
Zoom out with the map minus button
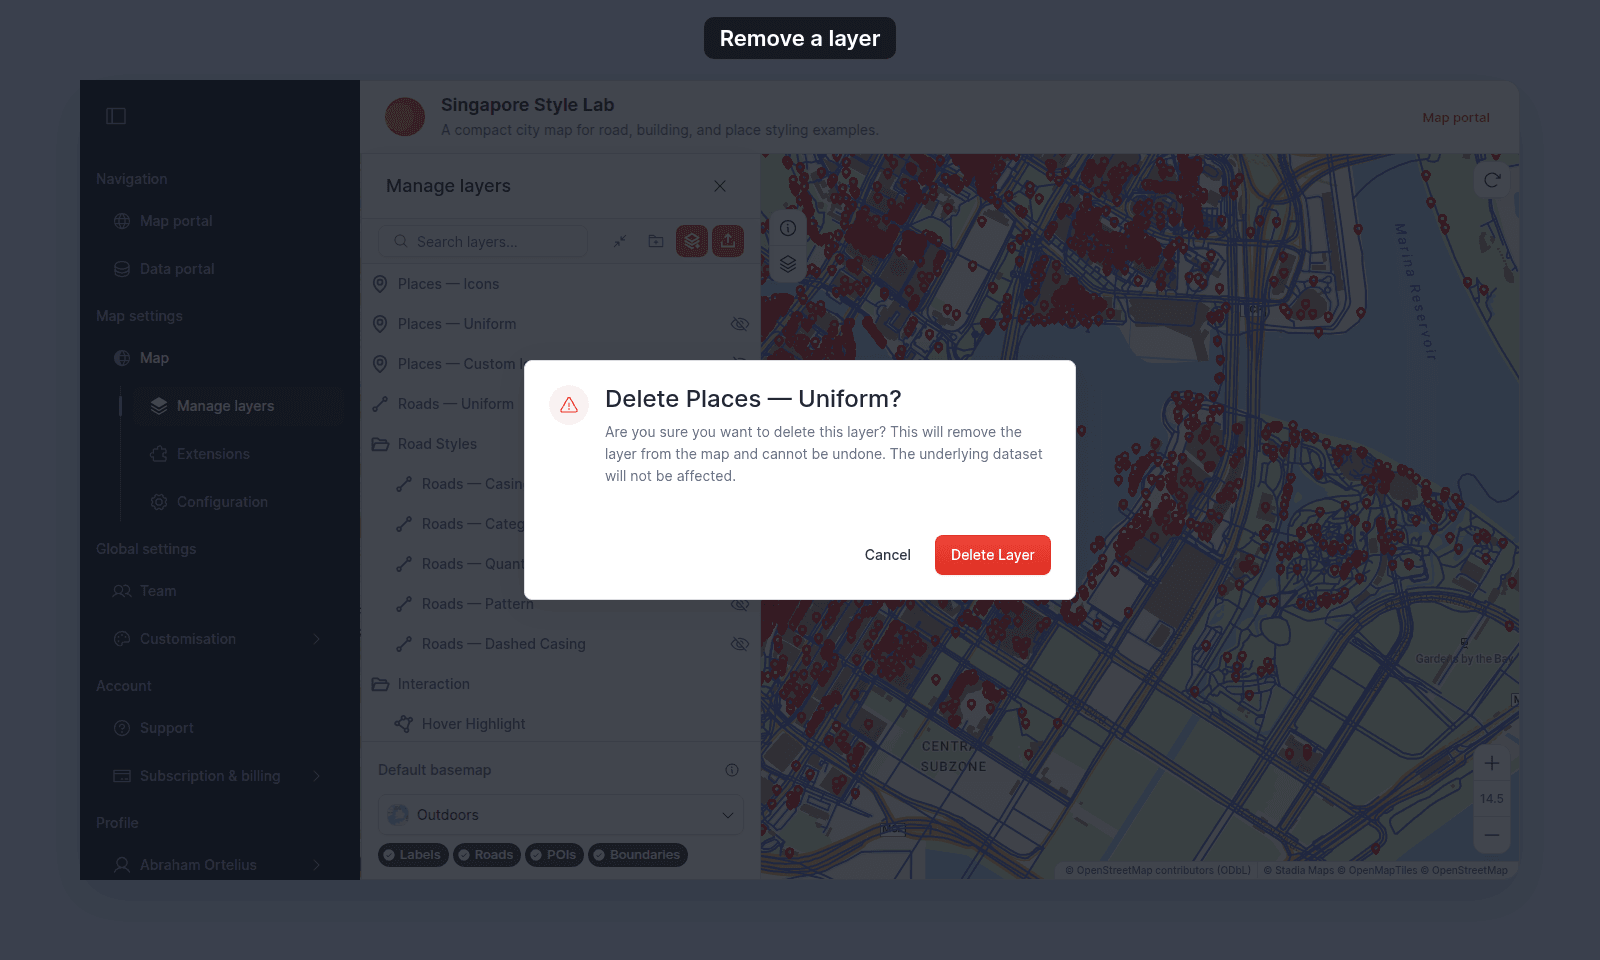coord(1492,834)
